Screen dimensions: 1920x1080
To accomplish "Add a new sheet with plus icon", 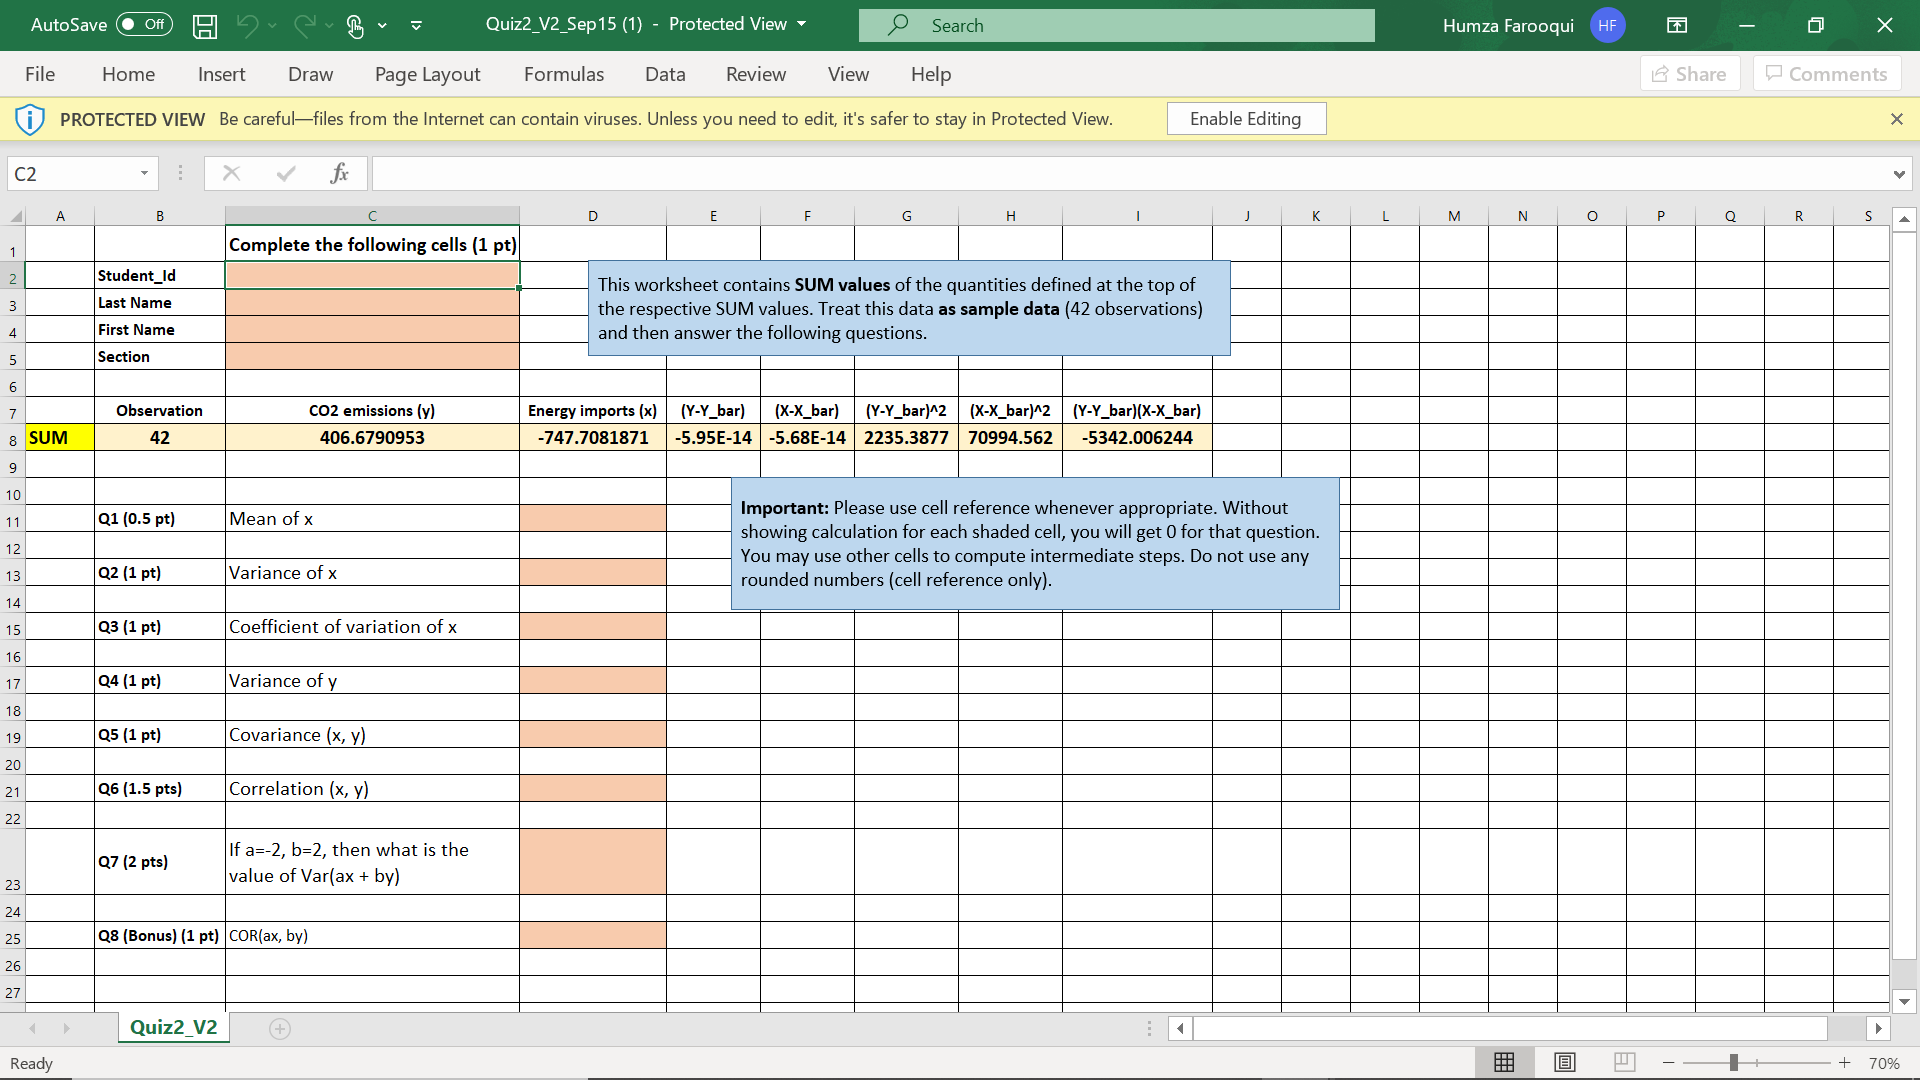I will coord(280,1028).
